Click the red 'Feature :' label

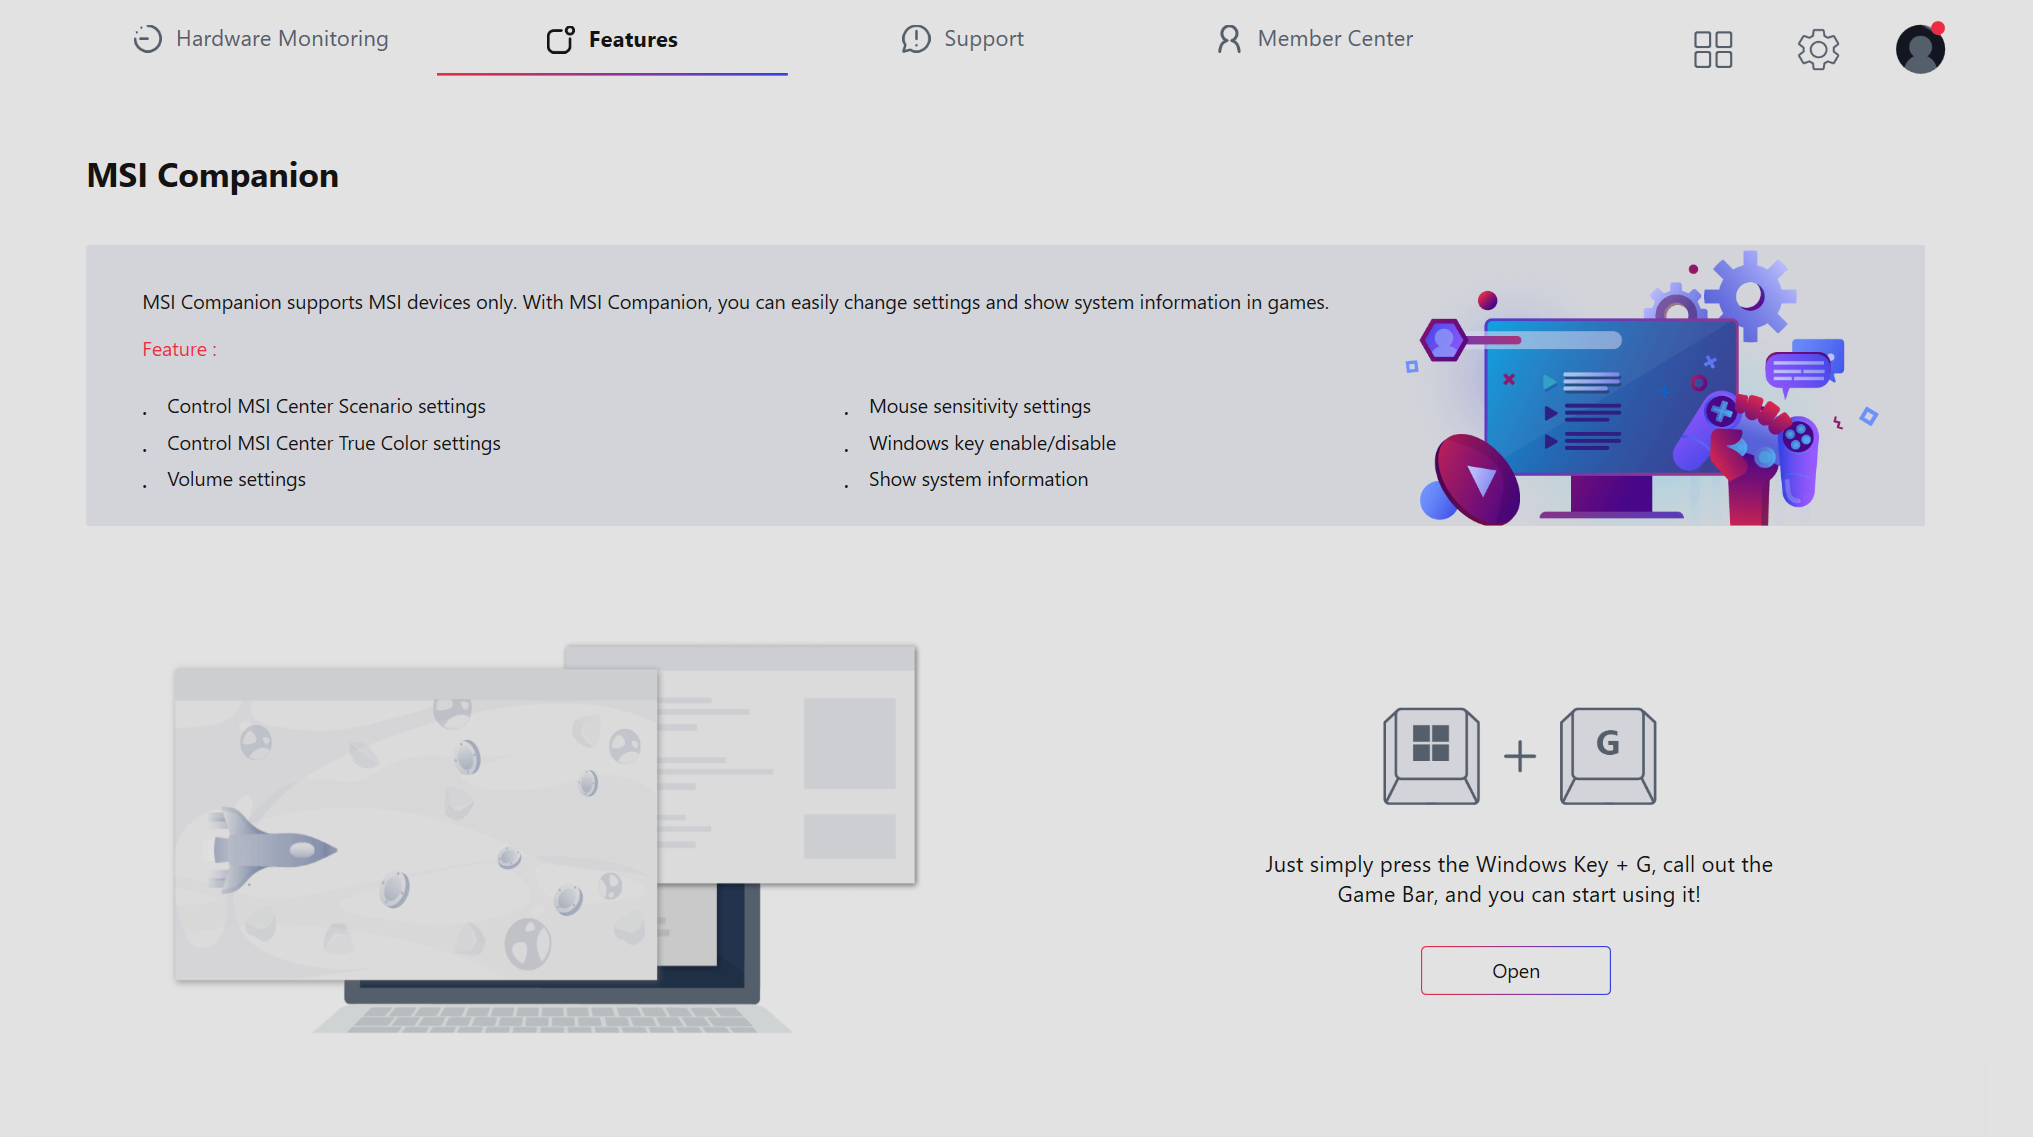(x=179, y=349)
